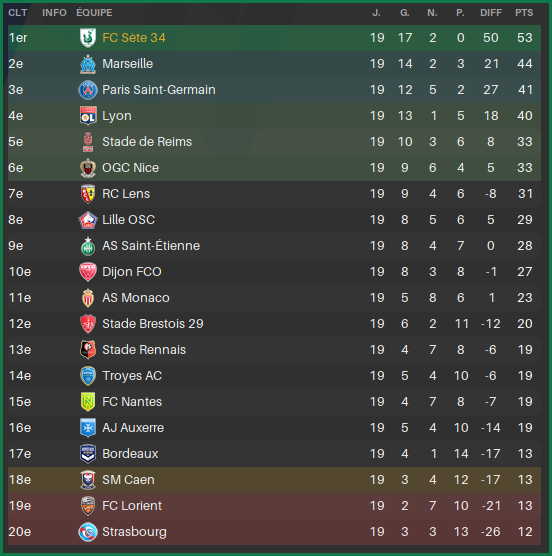Click the Marseille club logo
Viewport: 552px width, 556px height.
pos(88,64)
